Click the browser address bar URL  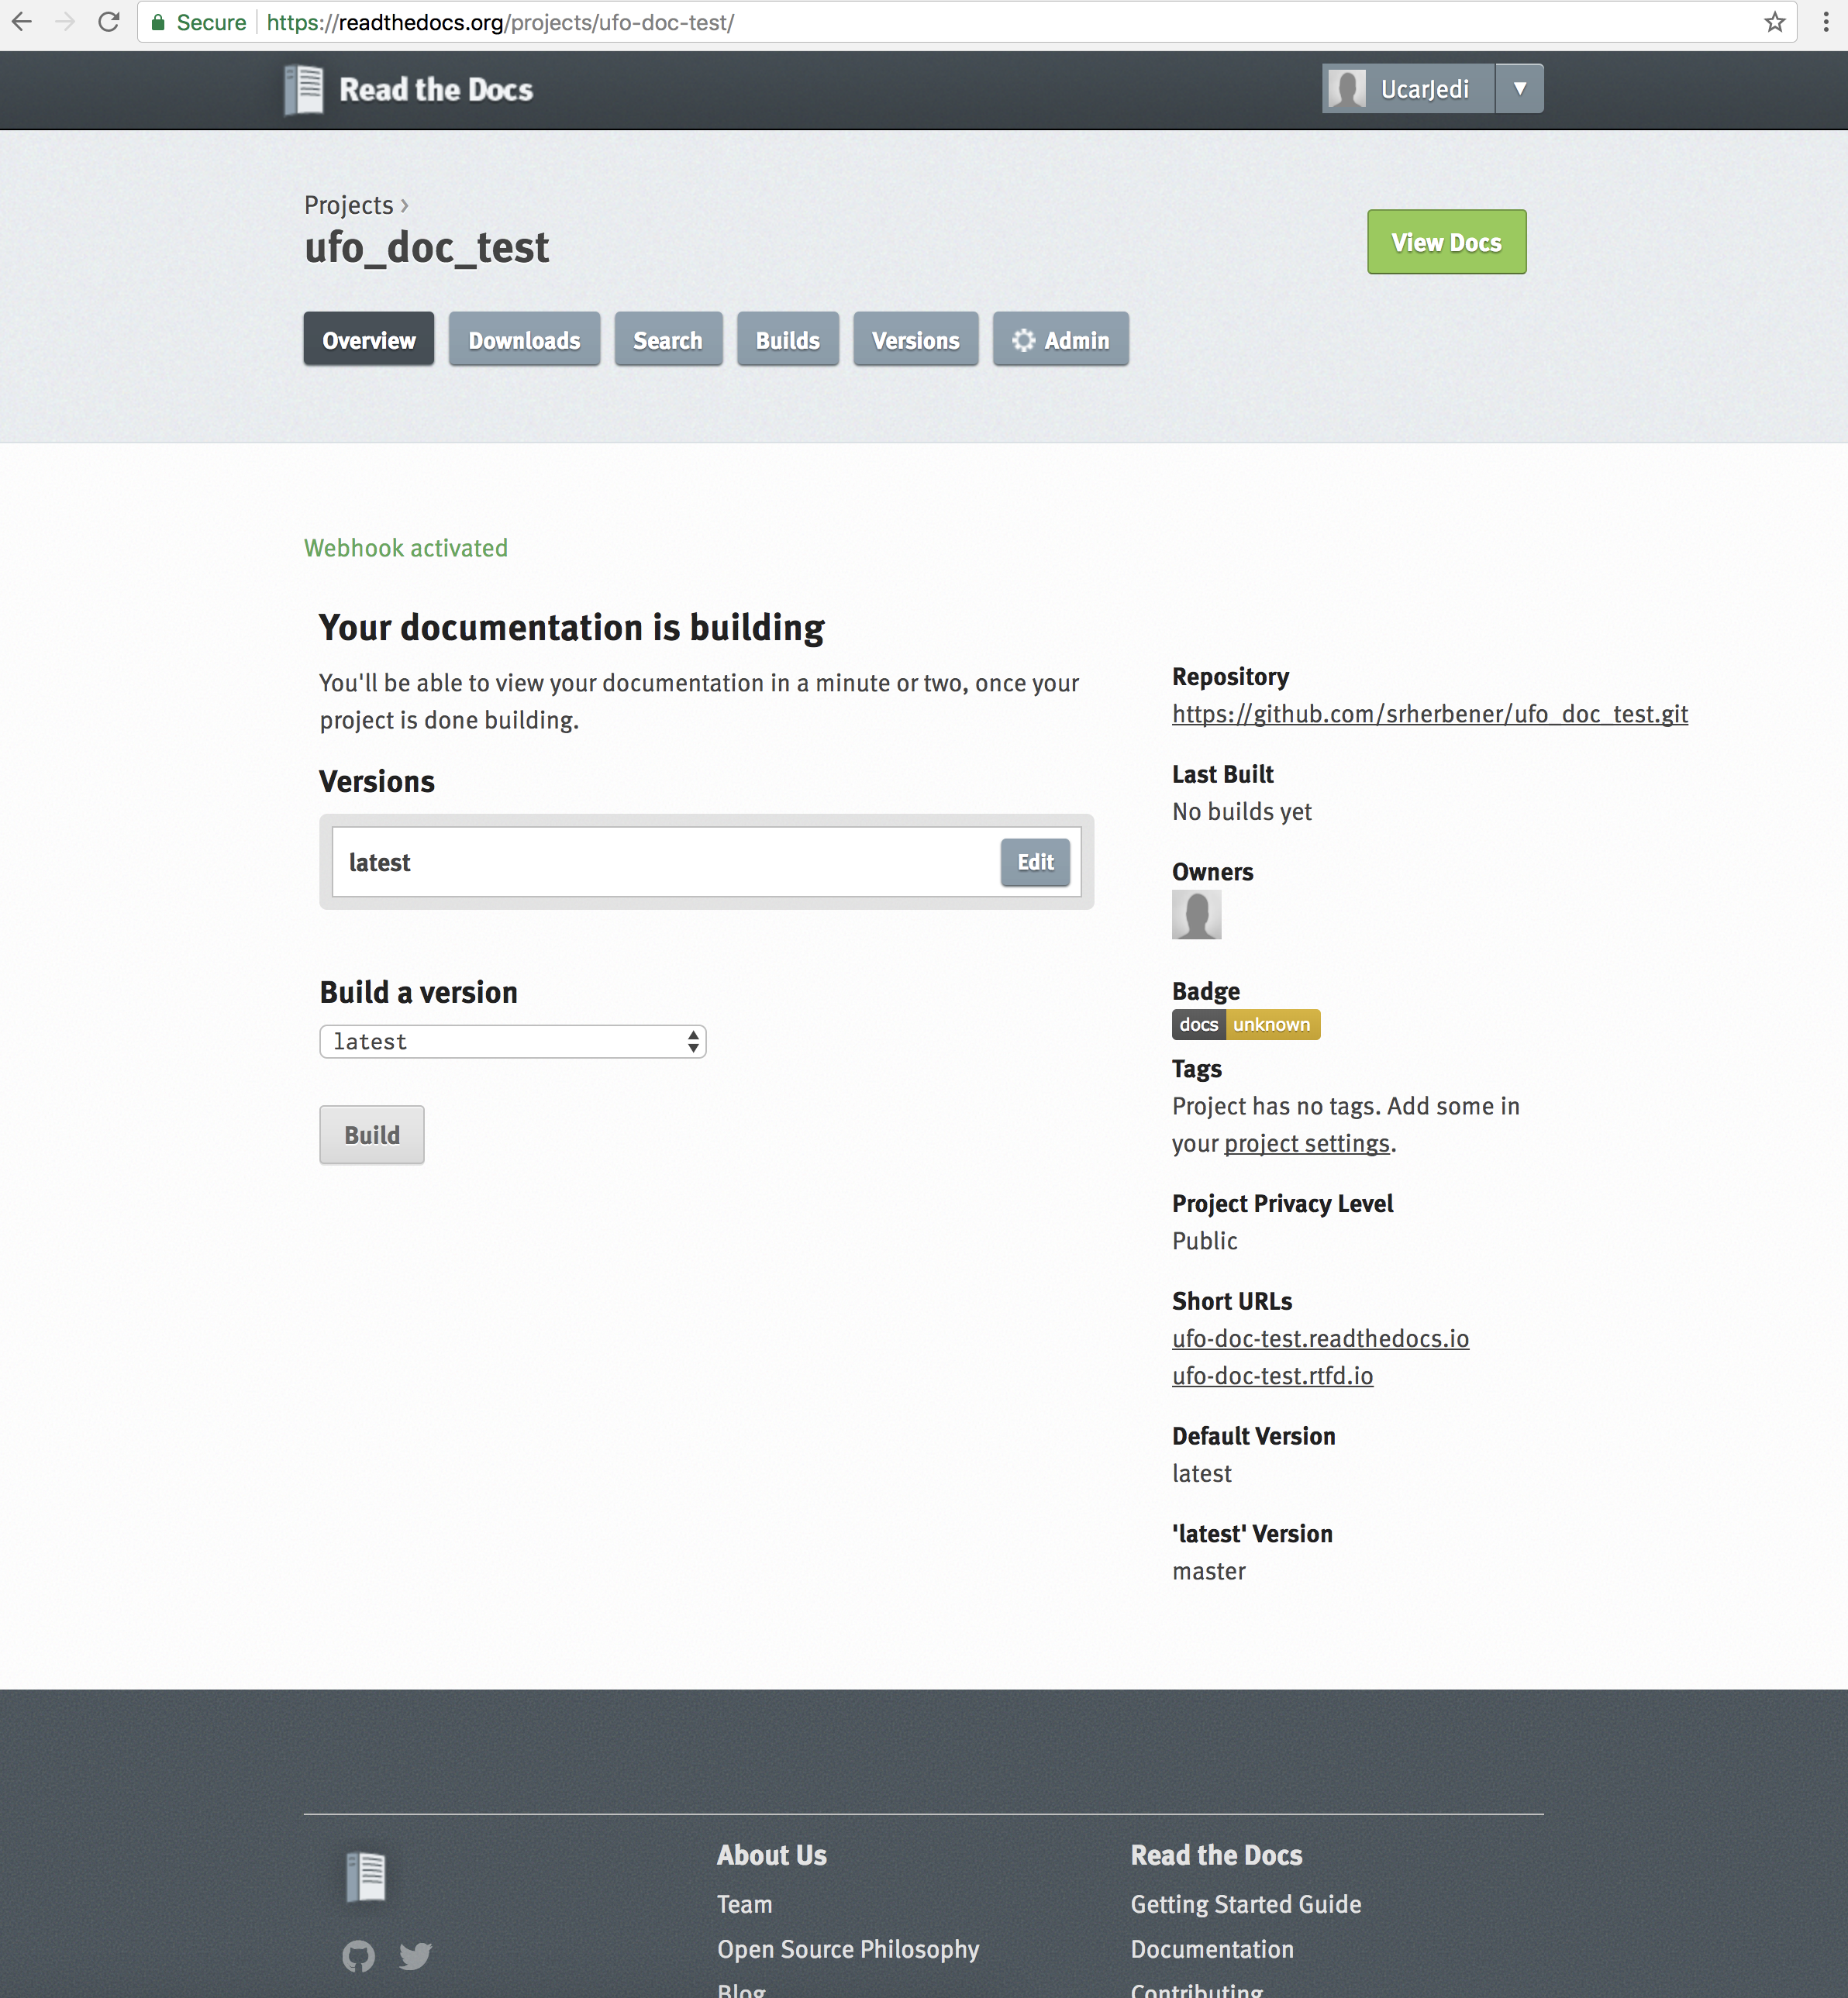click(500, 22)
